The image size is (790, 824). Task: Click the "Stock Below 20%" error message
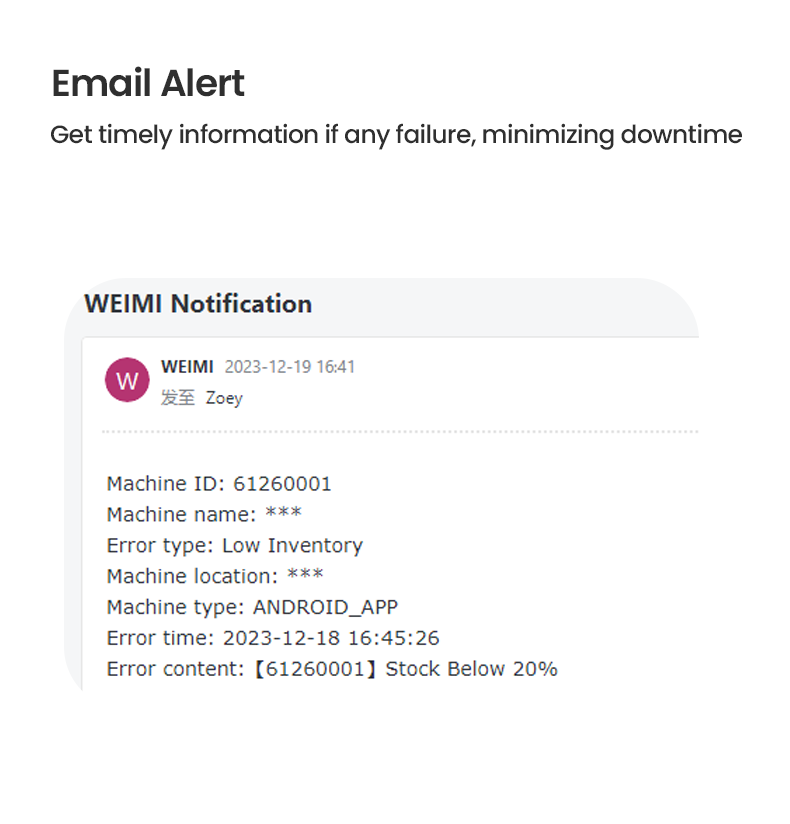point(471,669)
